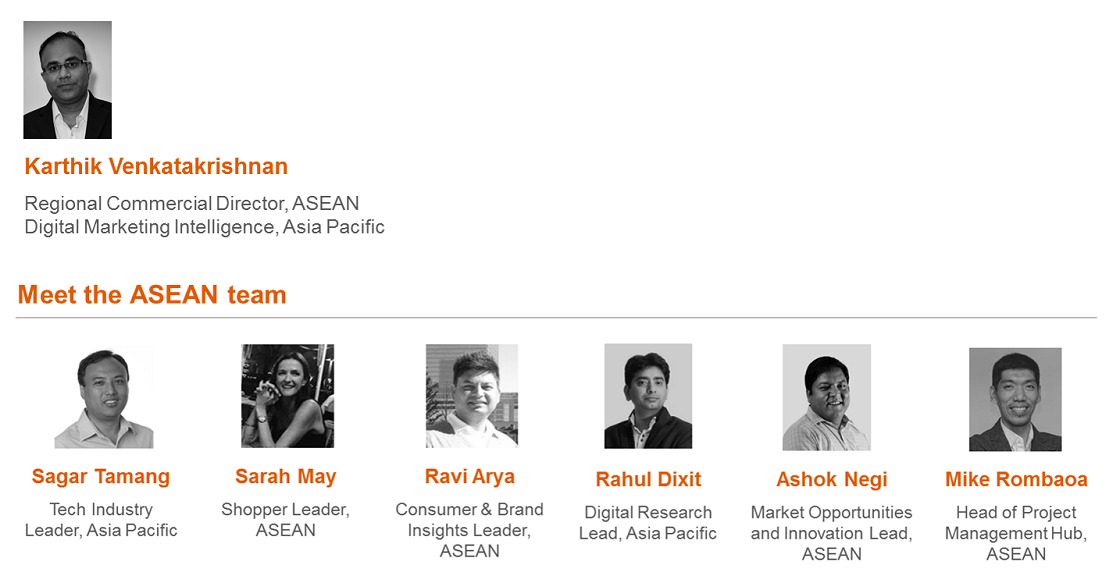View the Ravi Arya profile photo
1120x583 pixels.
[x=472, y=396]
